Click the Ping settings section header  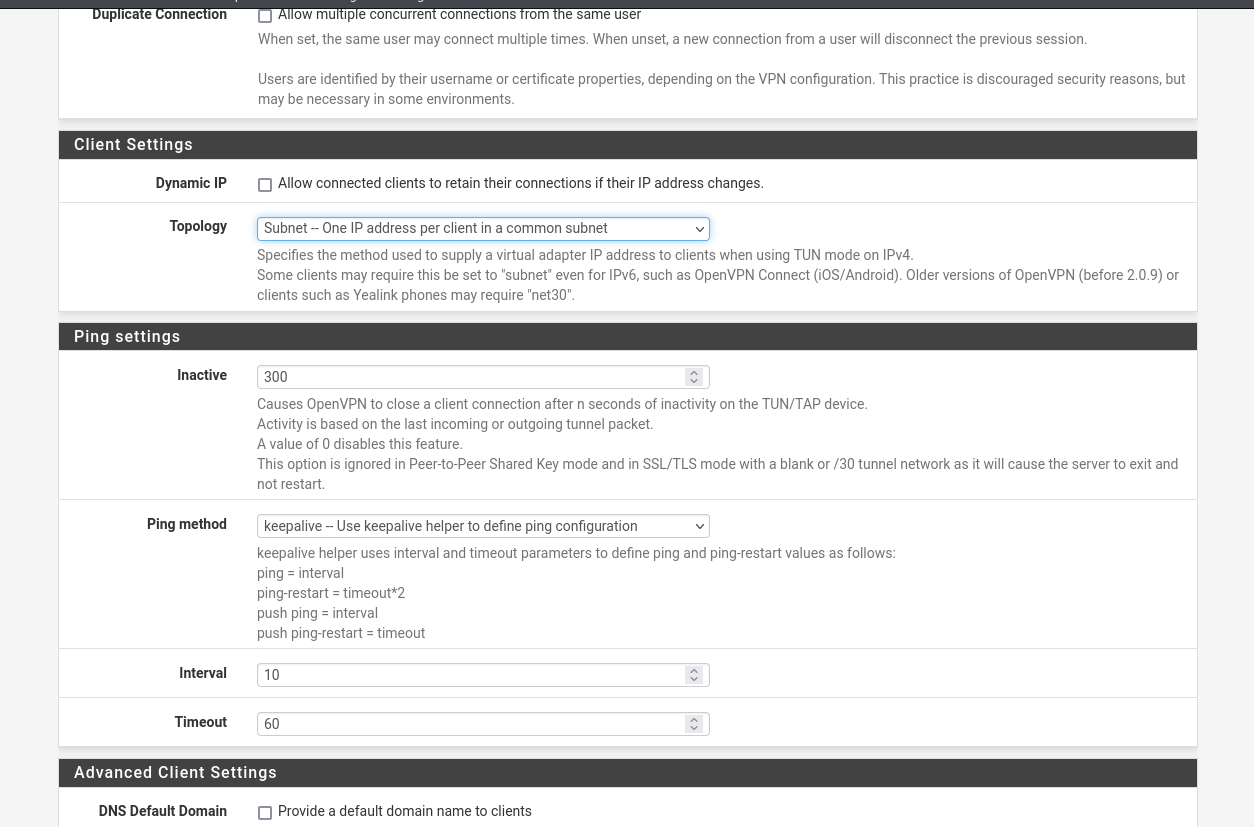127,337
